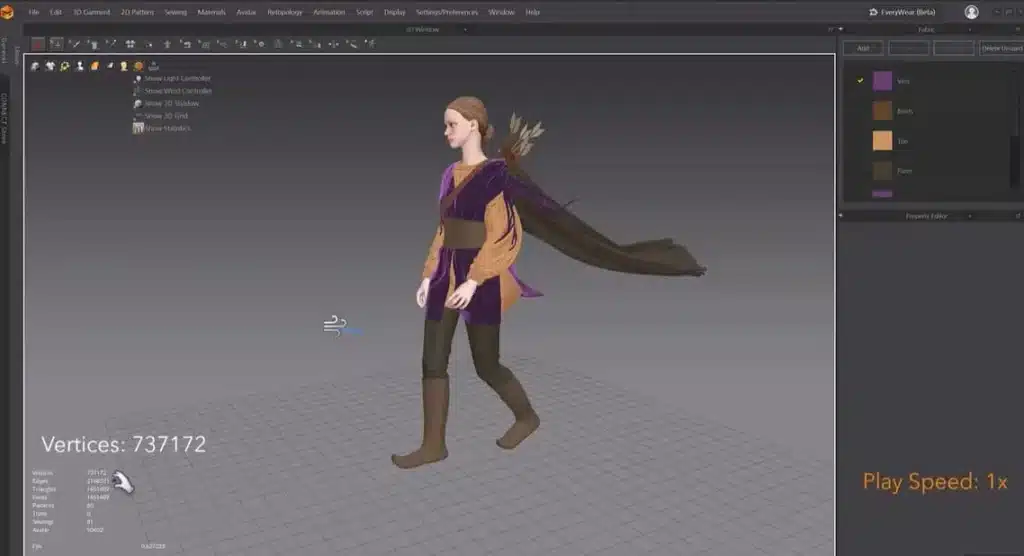Click the green circular icon in viewport icon row
Screen dimensions: 1024x556
65,66
